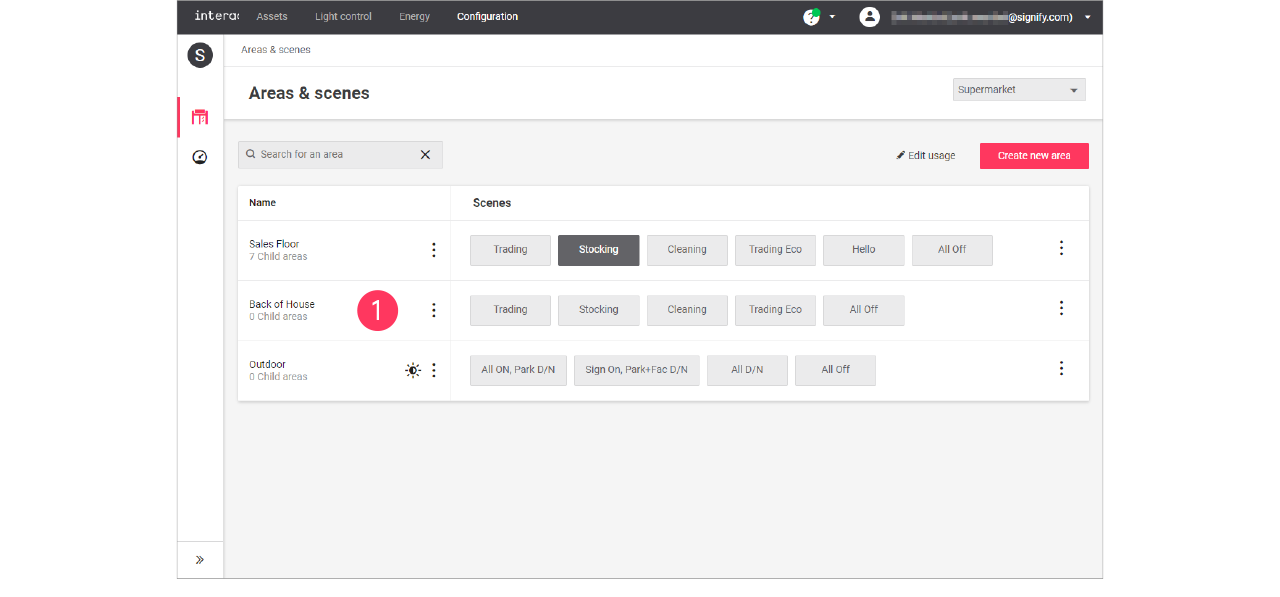Open Outdoor area three-dot menu
1280x597 pixels.
click(433, 370)
